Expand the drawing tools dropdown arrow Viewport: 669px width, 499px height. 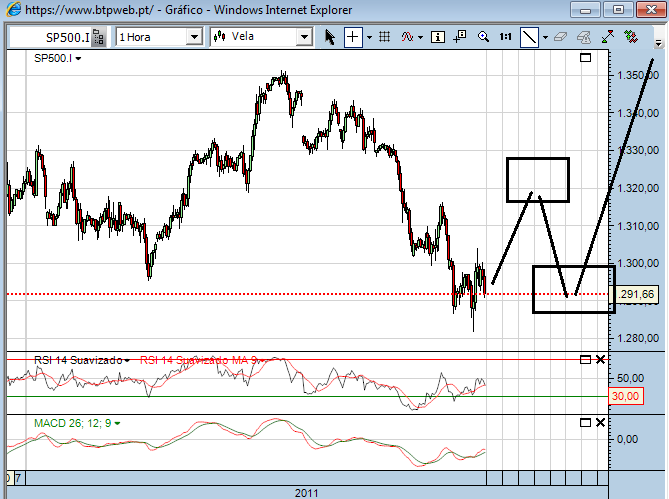click(545, 38)
